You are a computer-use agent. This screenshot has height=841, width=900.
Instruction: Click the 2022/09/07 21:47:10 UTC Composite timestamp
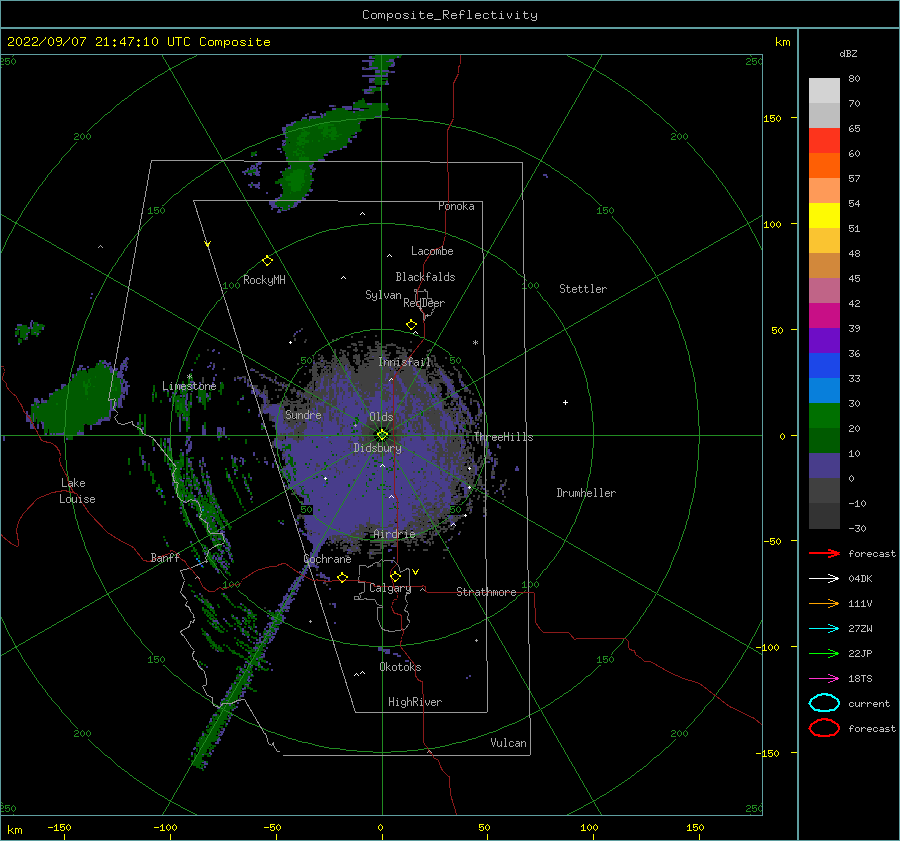click(138, 41)
